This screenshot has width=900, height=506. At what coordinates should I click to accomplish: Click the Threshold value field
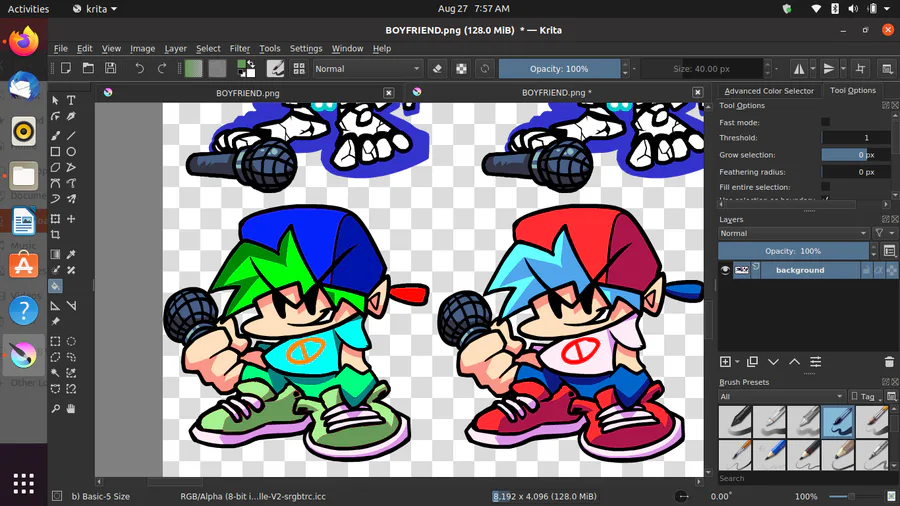click(855, 138)
